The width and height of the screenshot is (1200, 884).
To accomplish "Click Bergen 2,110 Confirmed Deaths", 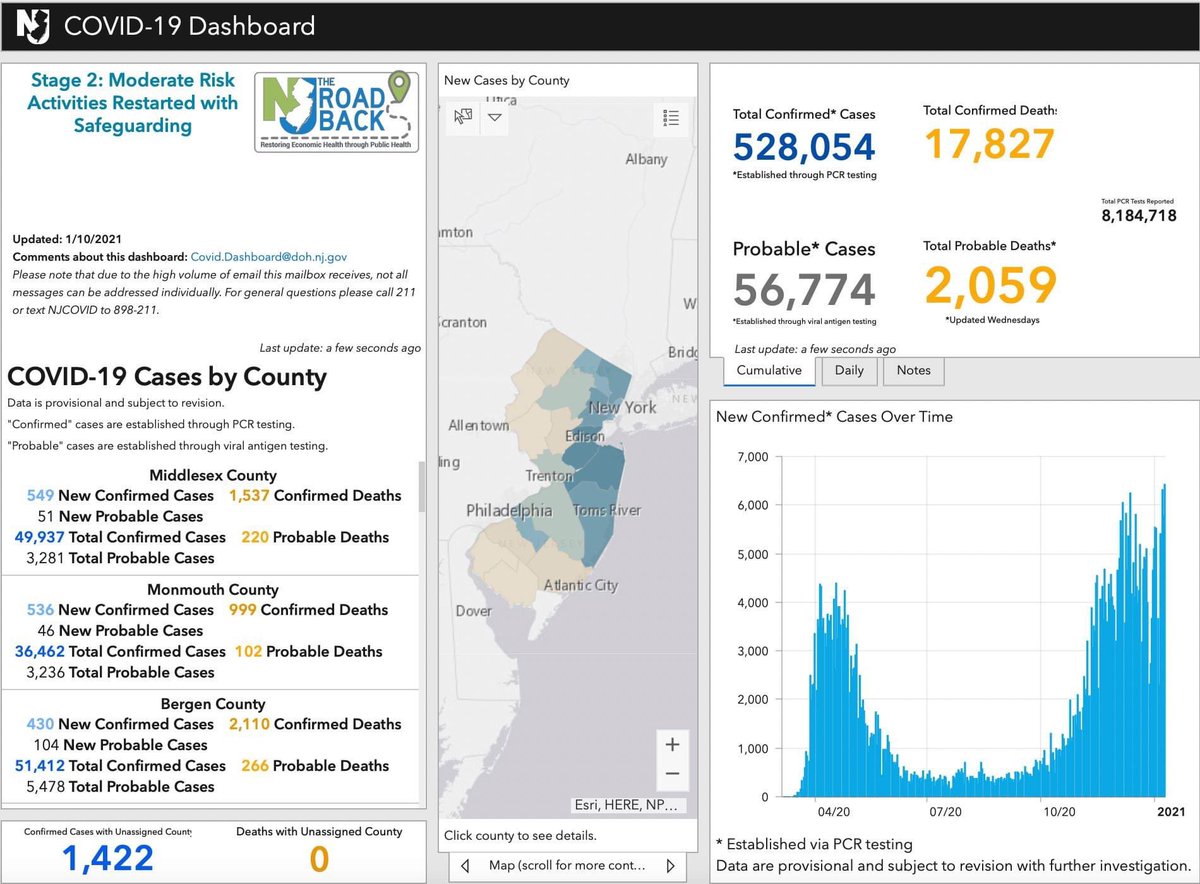I will [315, 723].
